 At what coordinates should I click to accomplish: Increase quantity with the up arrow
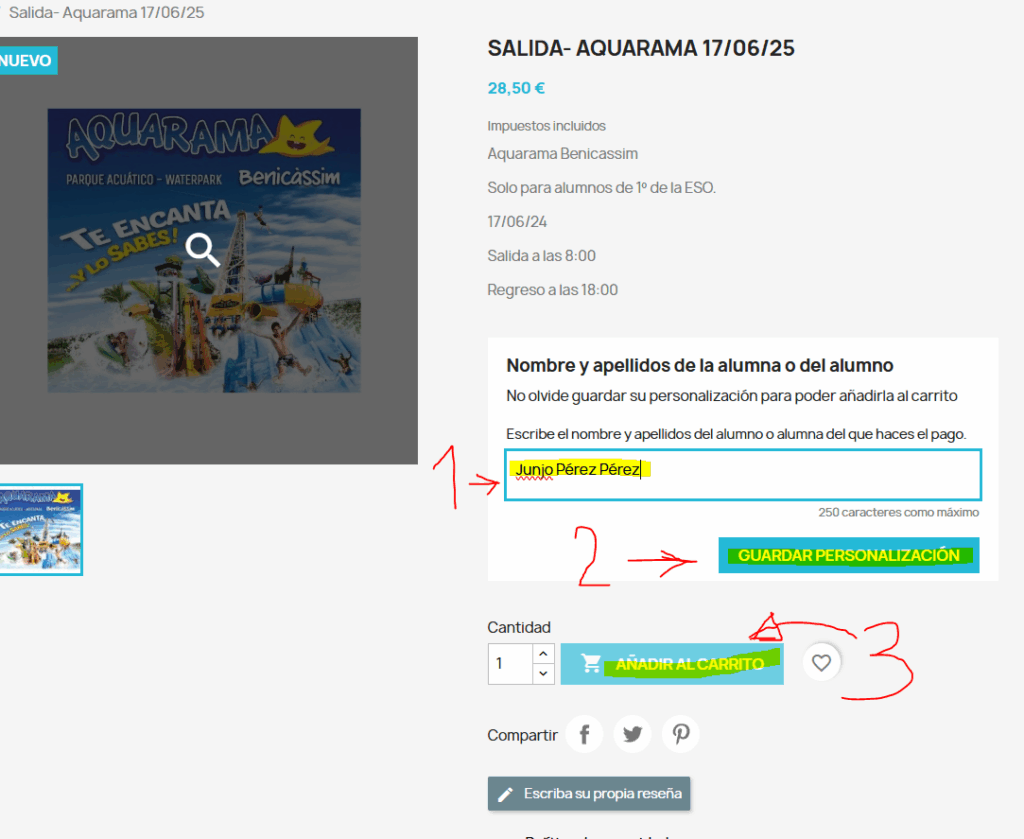(x=543, y=654)
